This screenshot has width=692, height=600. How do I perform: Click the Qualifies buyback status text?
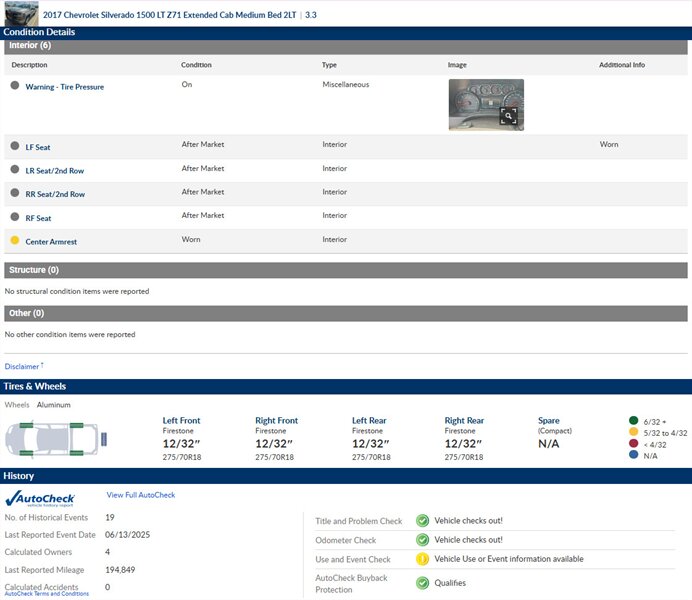click(x=450, y=583)
